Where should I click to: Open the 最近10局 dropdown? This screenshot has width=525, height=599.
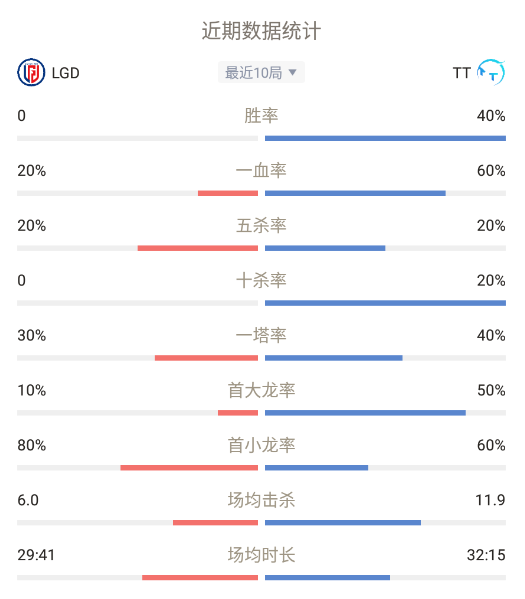(x=261, y=72)
